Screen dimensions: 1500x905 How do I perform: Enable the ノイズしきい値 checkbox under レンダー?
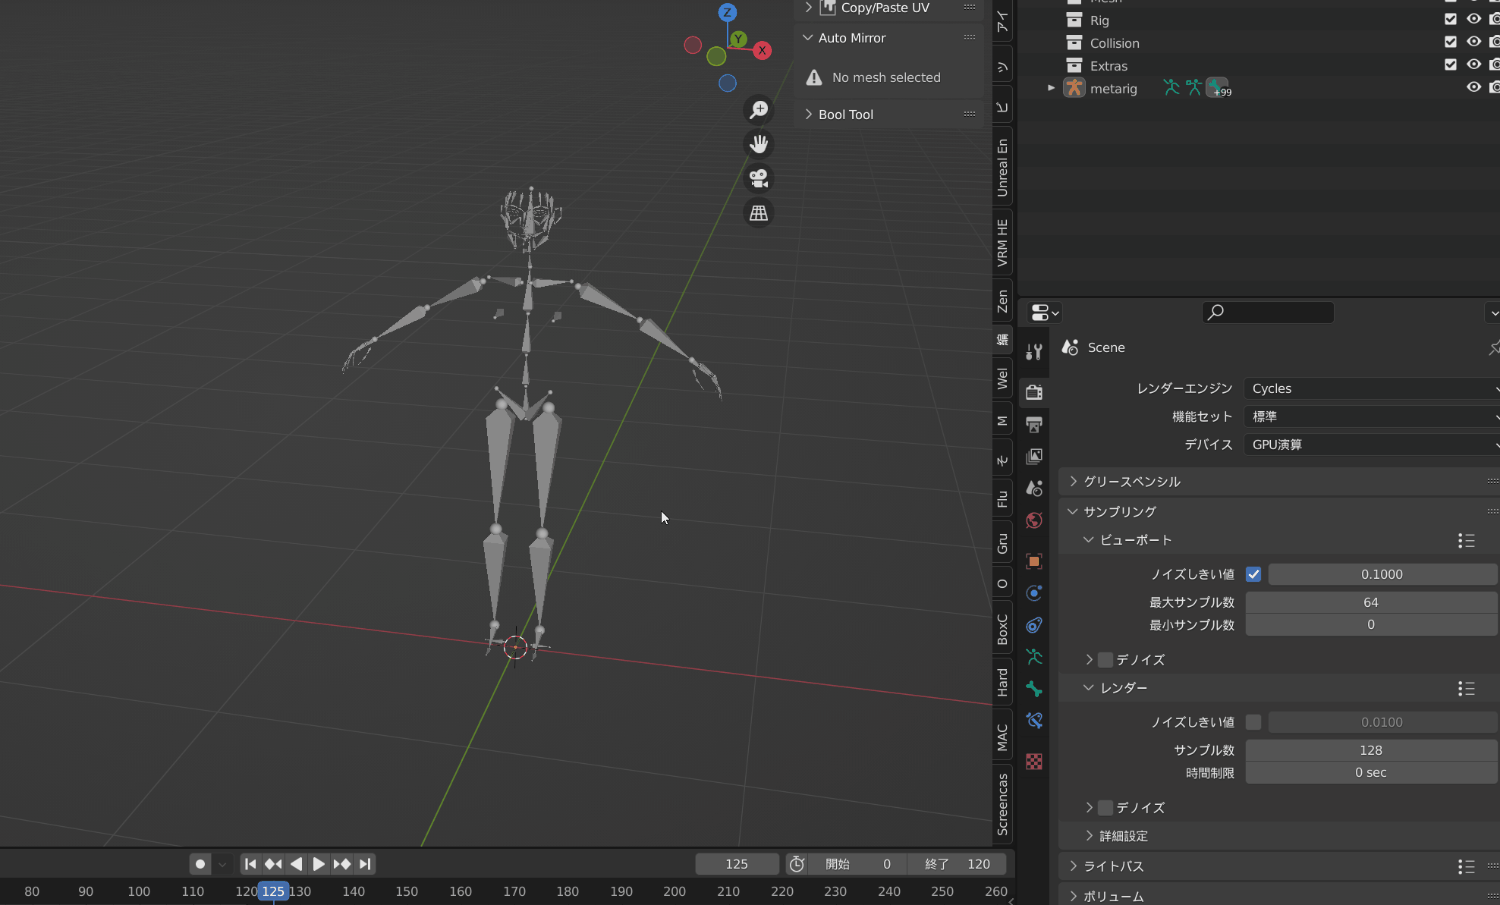tap(1254, 722)
